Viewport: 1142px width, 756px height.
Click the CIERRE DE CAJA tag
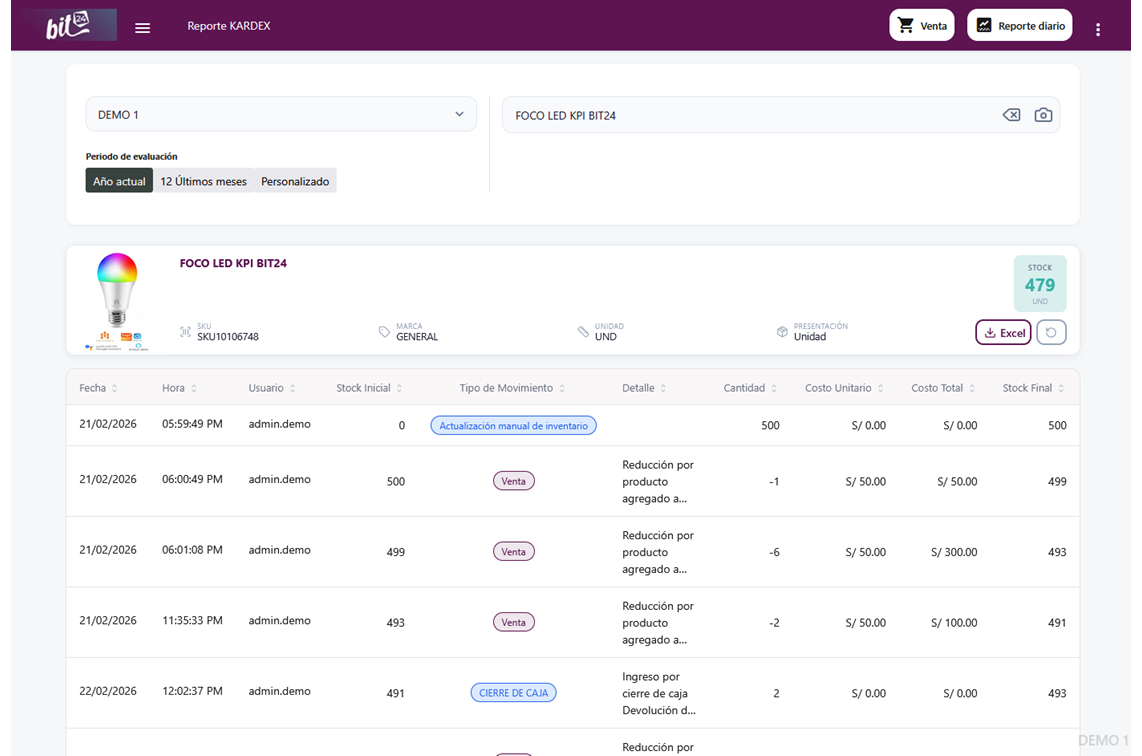[513, 692]
